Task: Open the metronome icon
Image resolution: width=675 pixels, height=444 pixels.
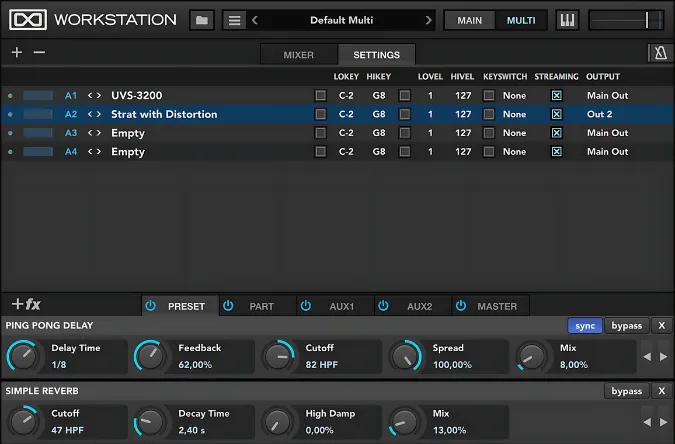Action: (661, 53)
